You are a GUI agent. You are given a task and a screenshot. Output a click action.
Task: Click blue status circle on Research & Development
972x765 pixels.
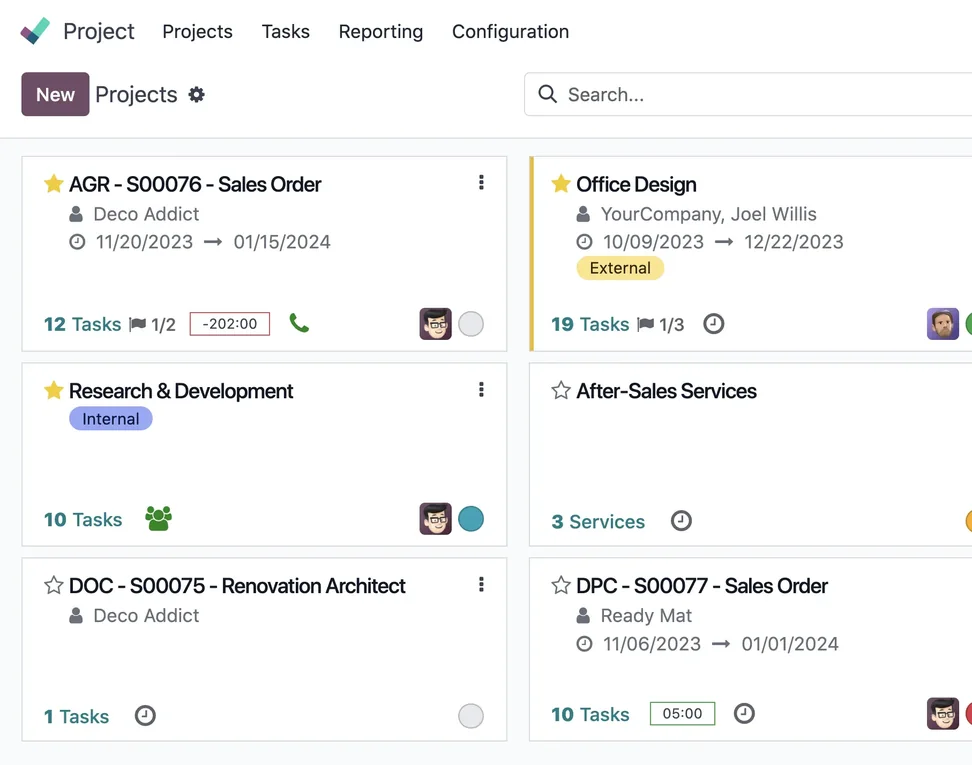coord(471,519)
